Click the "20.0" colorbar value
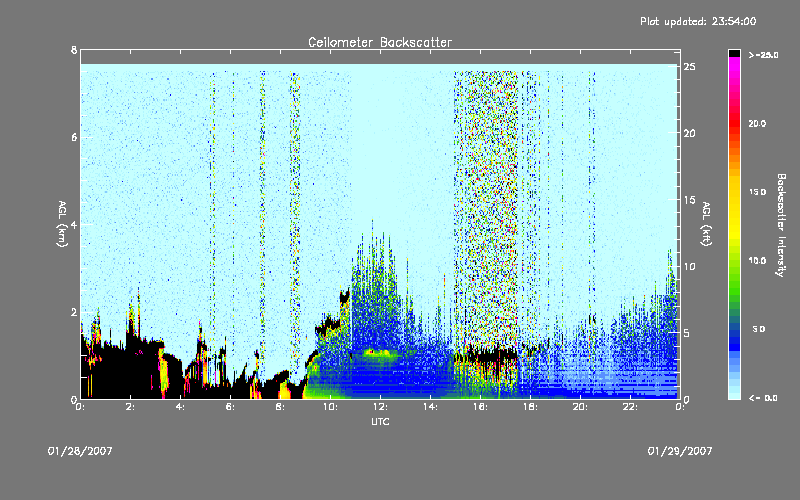 coord(757,123)
